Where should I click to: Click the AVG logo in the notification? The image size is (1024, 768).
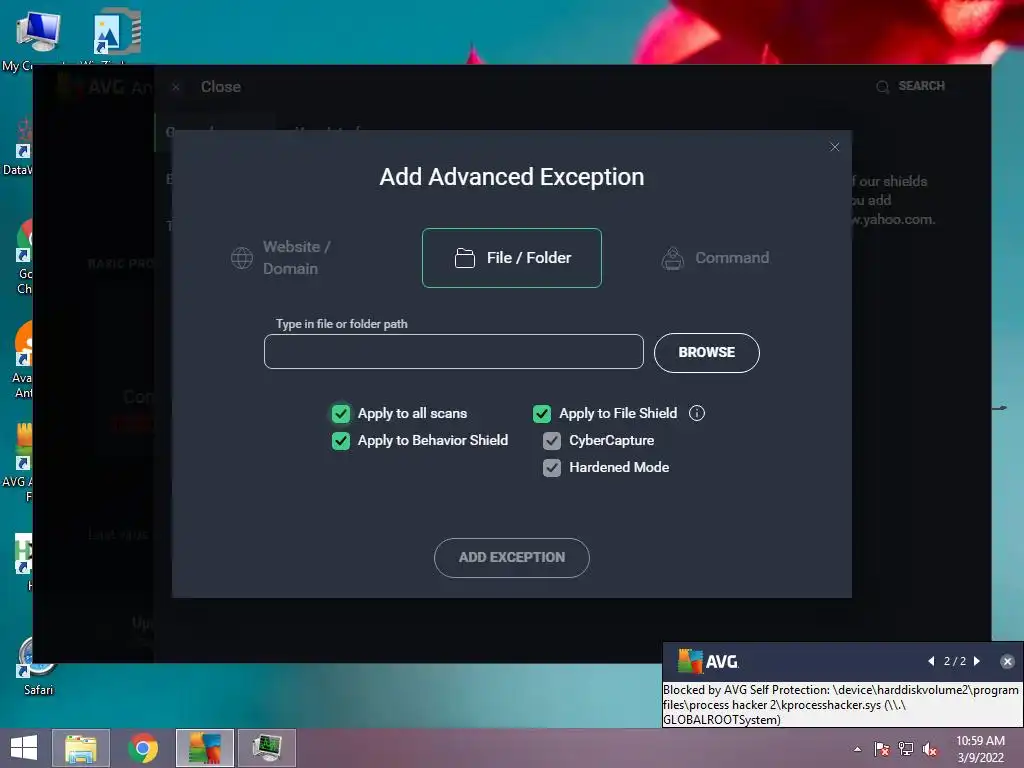pos(708,662)
